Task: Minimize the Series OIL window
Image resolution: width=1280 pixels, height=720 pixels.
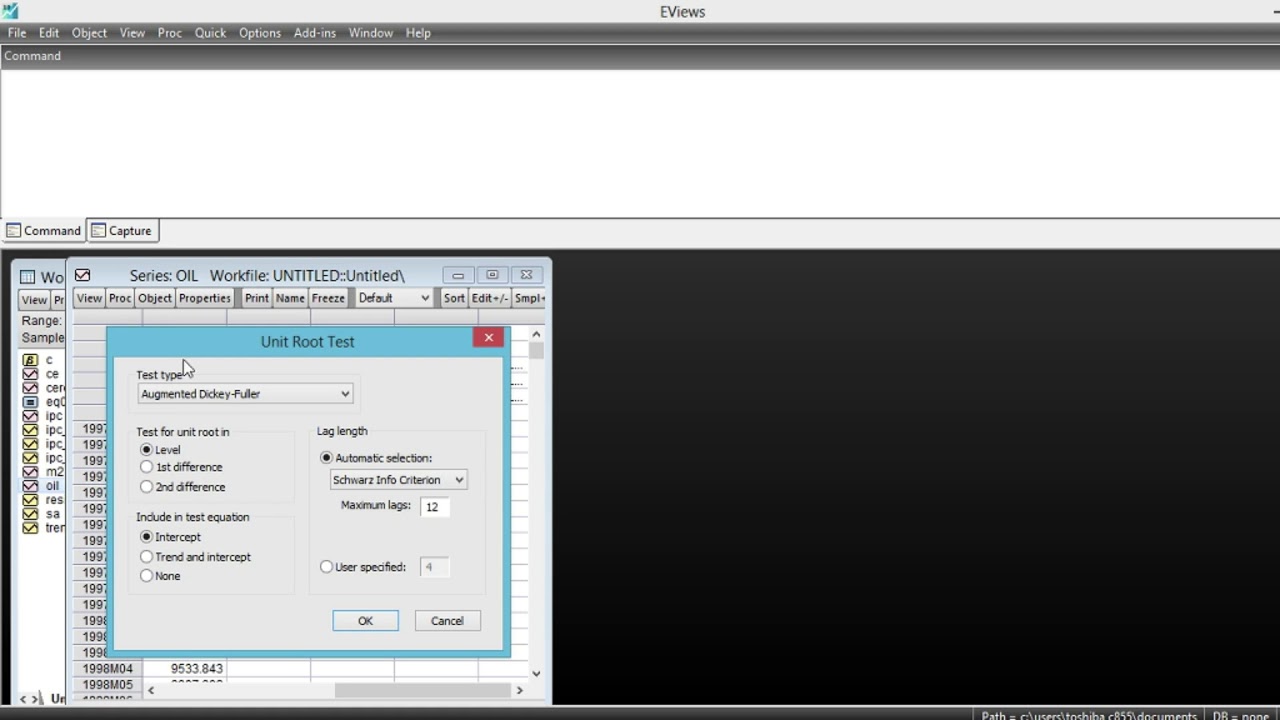Action: [458, 275]
